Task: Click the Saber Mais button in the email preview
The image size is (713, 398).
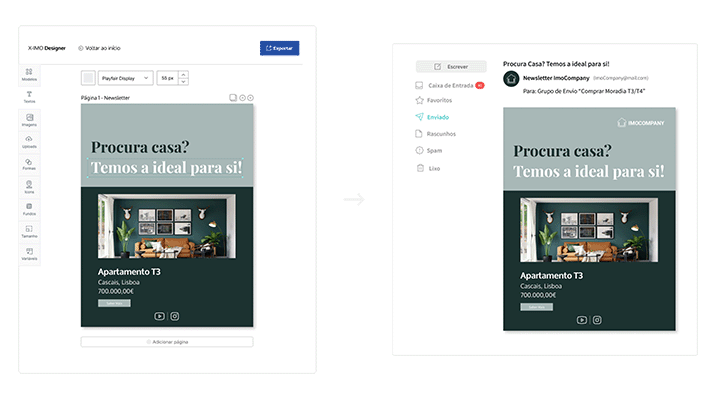Action: (x=537, y=307)
